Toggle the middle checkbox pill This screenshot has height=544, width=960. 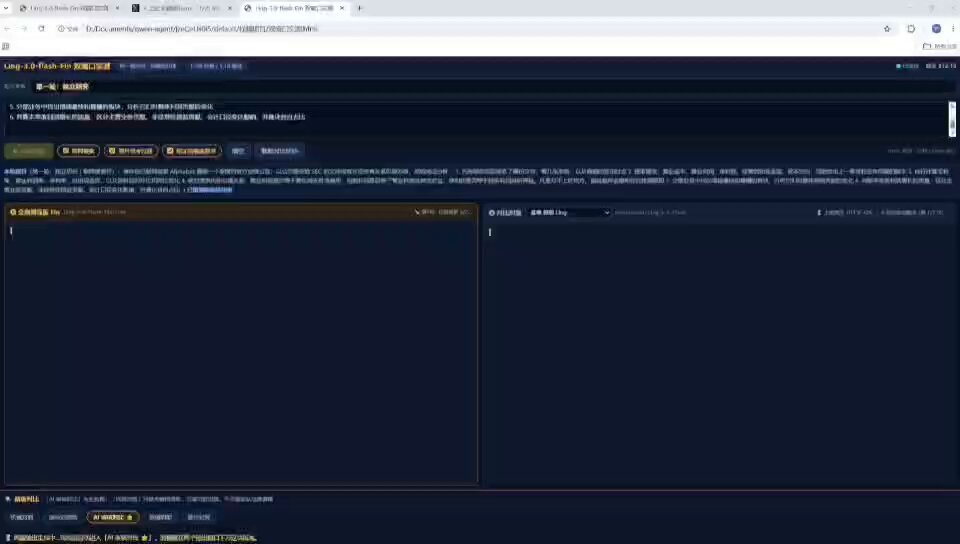pyautogui.click(x=131, y=151)
